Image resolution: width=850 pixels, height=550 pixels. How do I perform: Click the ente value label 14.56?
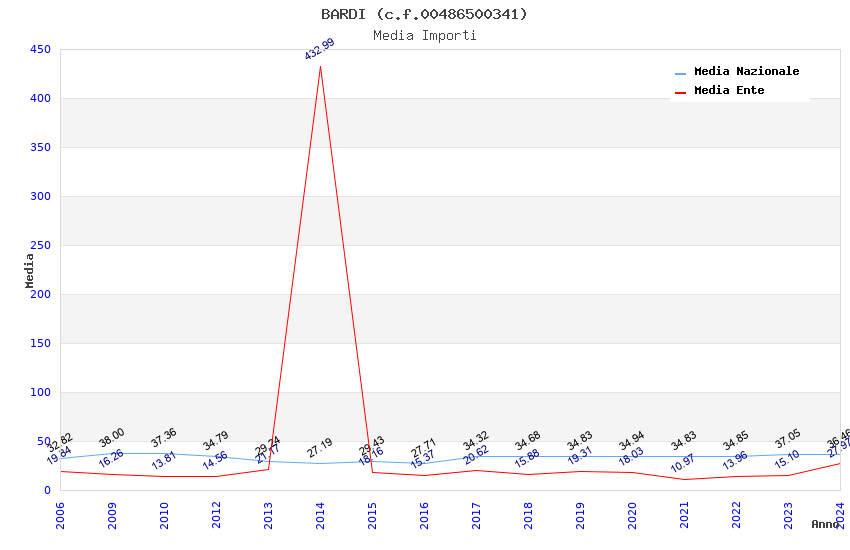pos(215,461)
